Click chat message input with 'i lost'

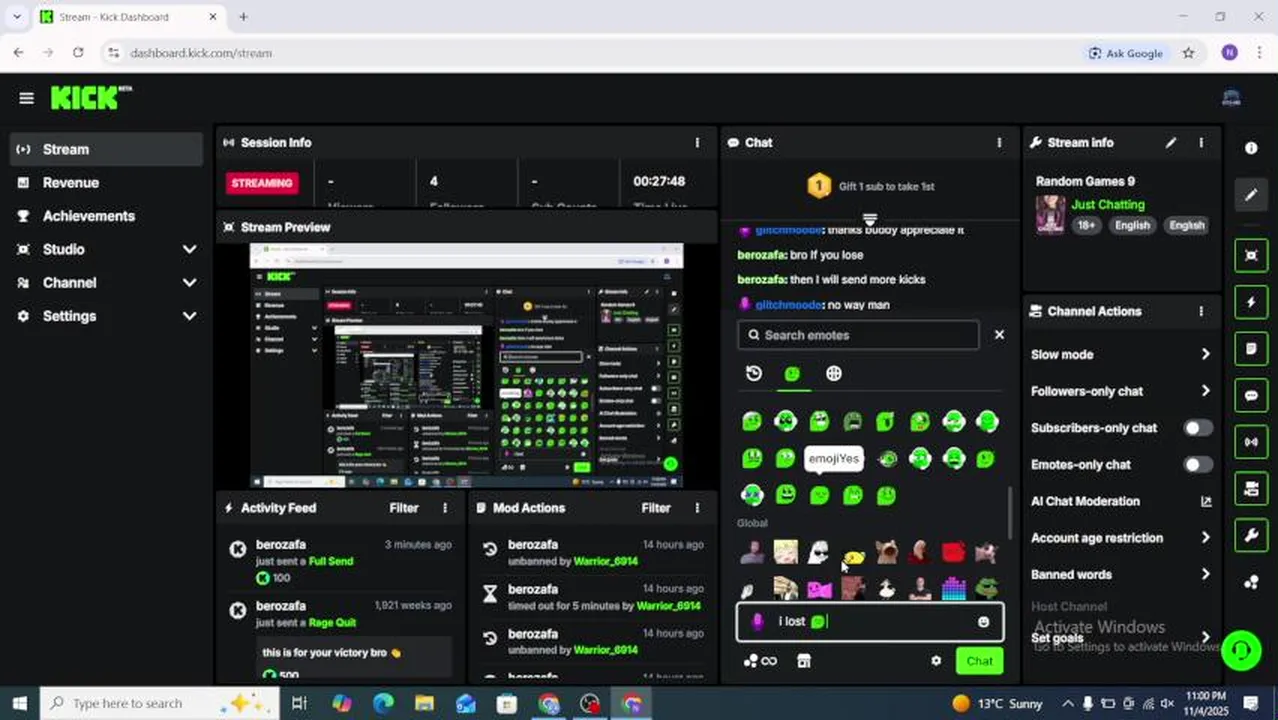pyautogui.click(x=870, y=622)
